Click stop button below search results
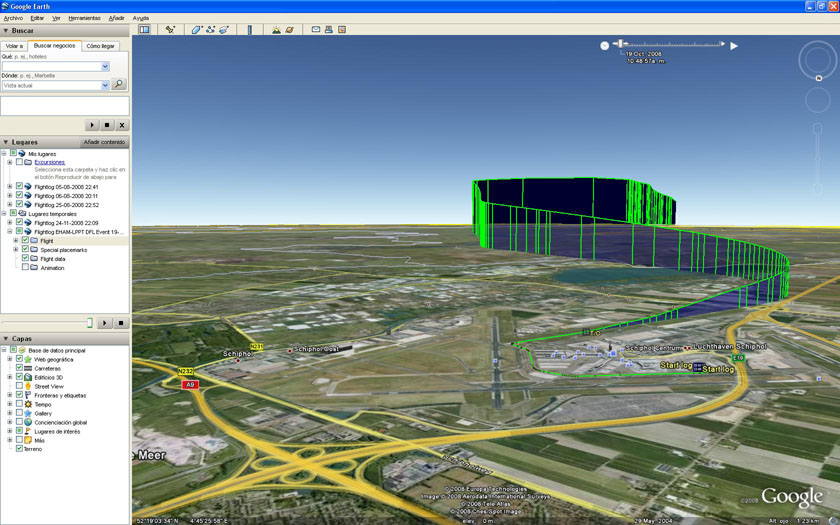 pos(107,125)
